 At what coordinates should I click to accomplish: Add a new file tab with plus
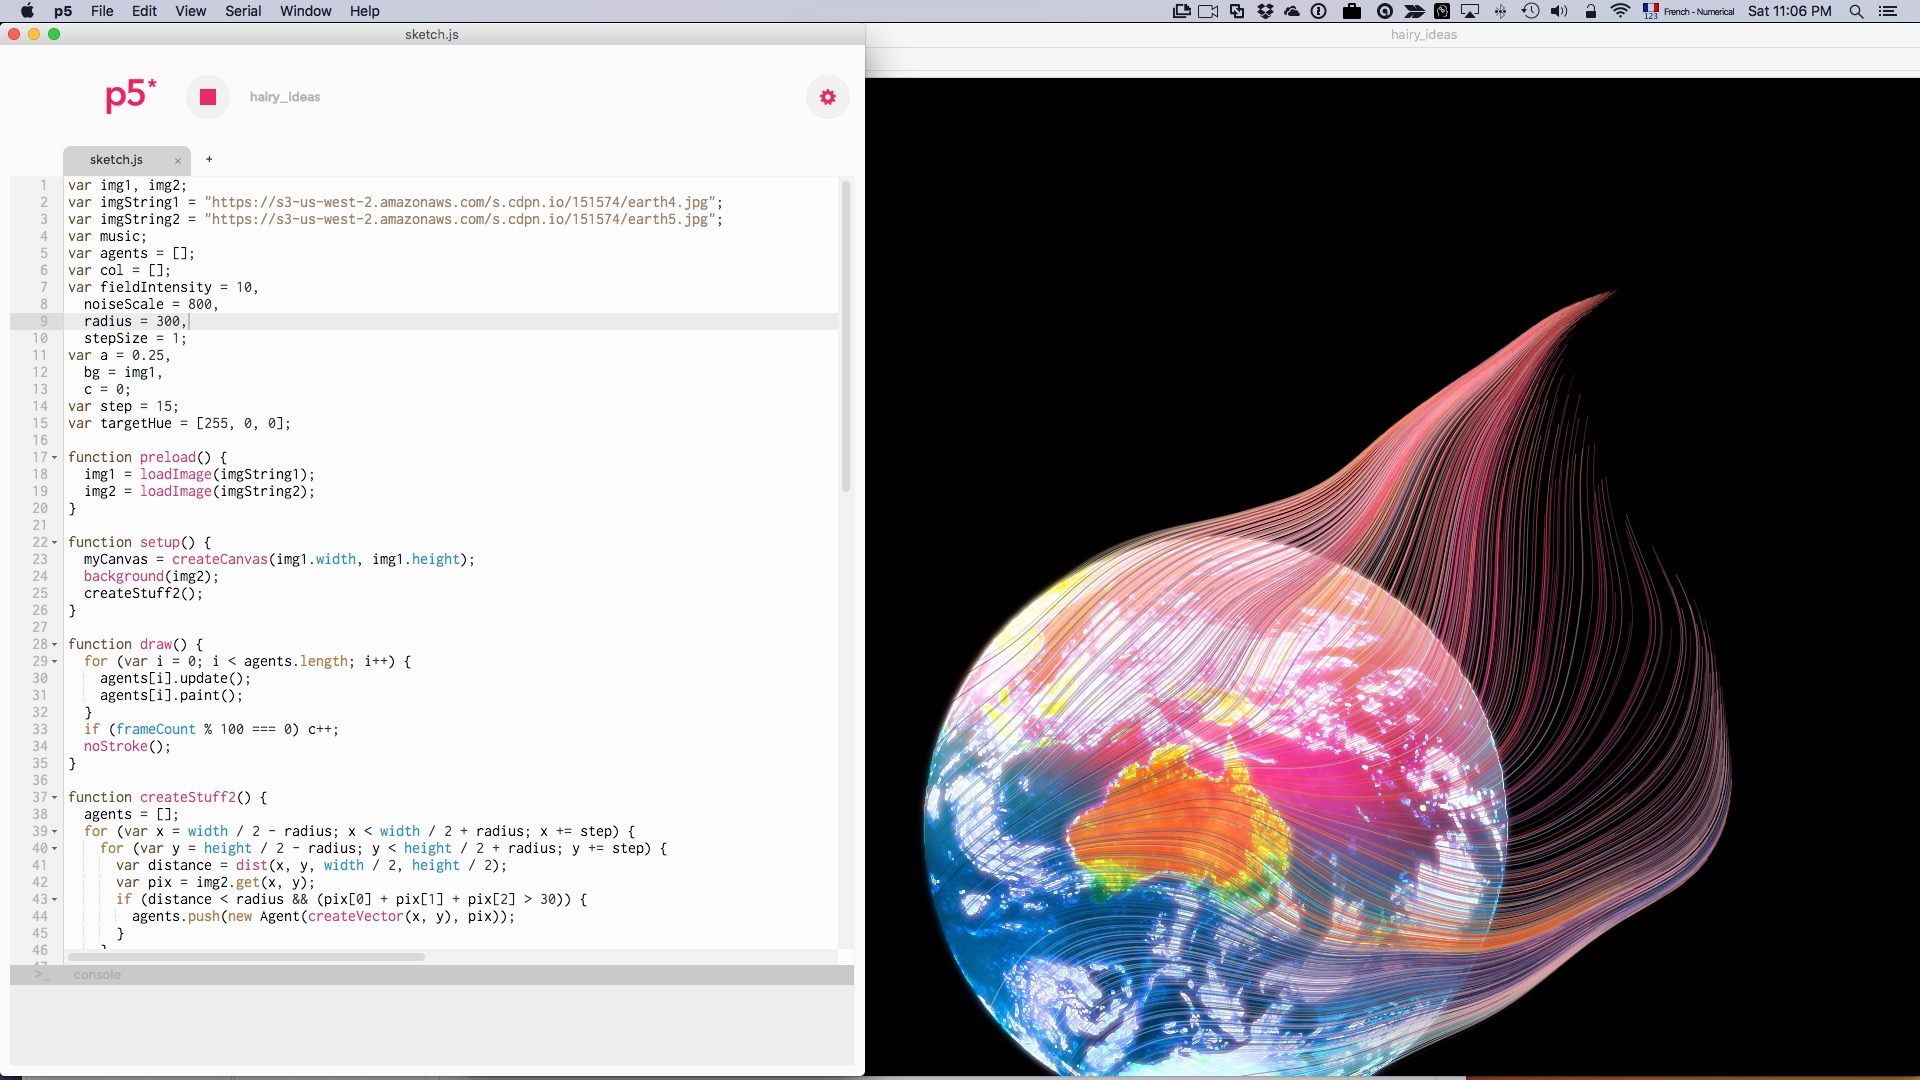click(x=209, y=159)
